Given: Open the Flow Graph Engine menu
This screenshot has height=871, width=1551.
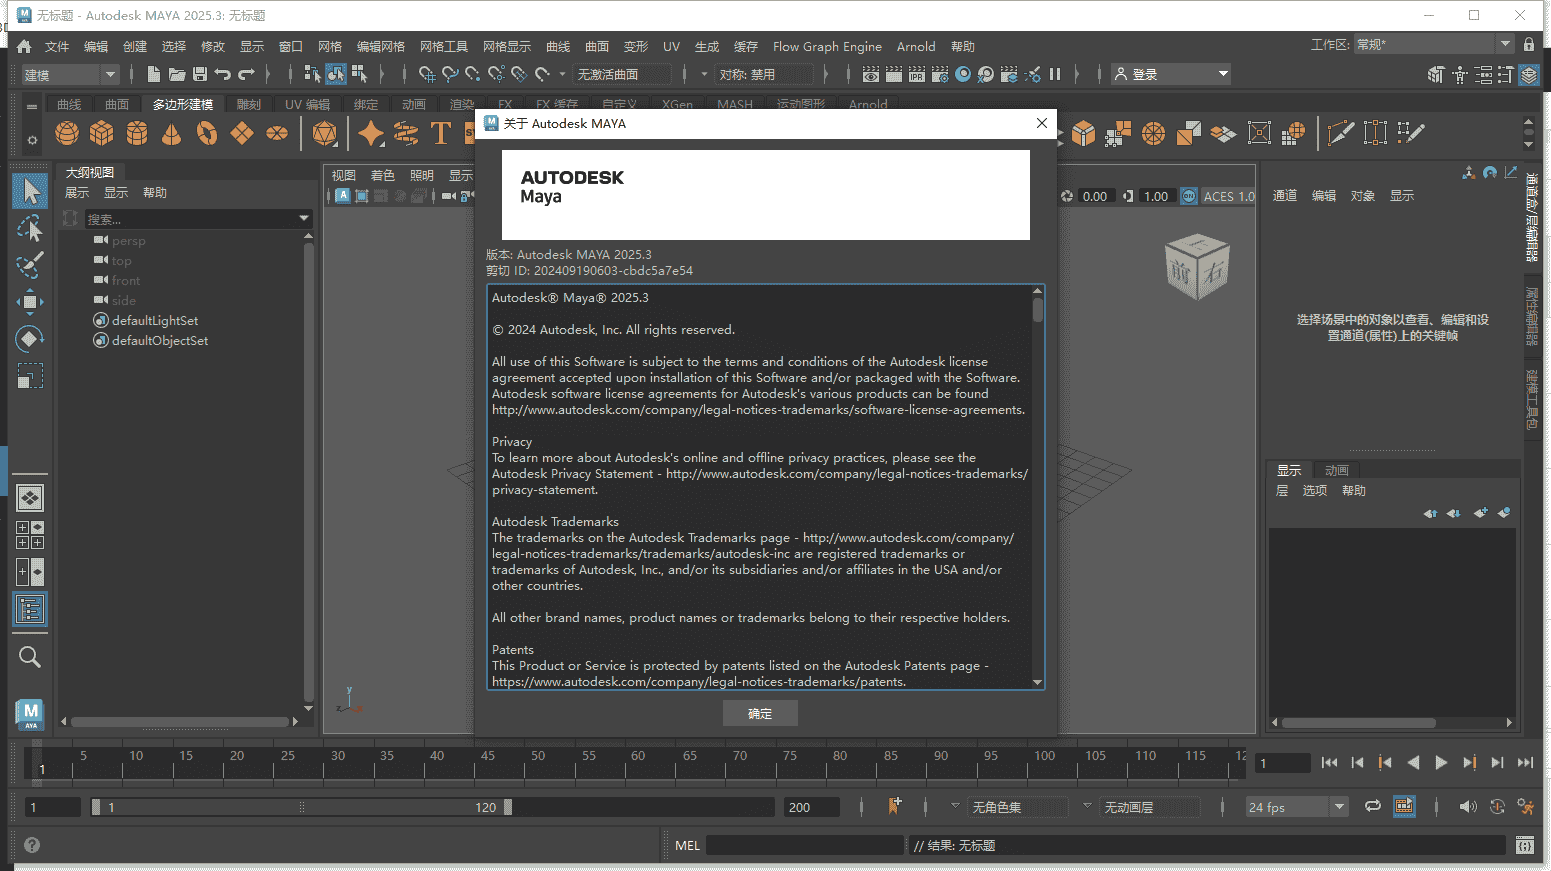Looking at the screenshot, I should tap(827, 46).
